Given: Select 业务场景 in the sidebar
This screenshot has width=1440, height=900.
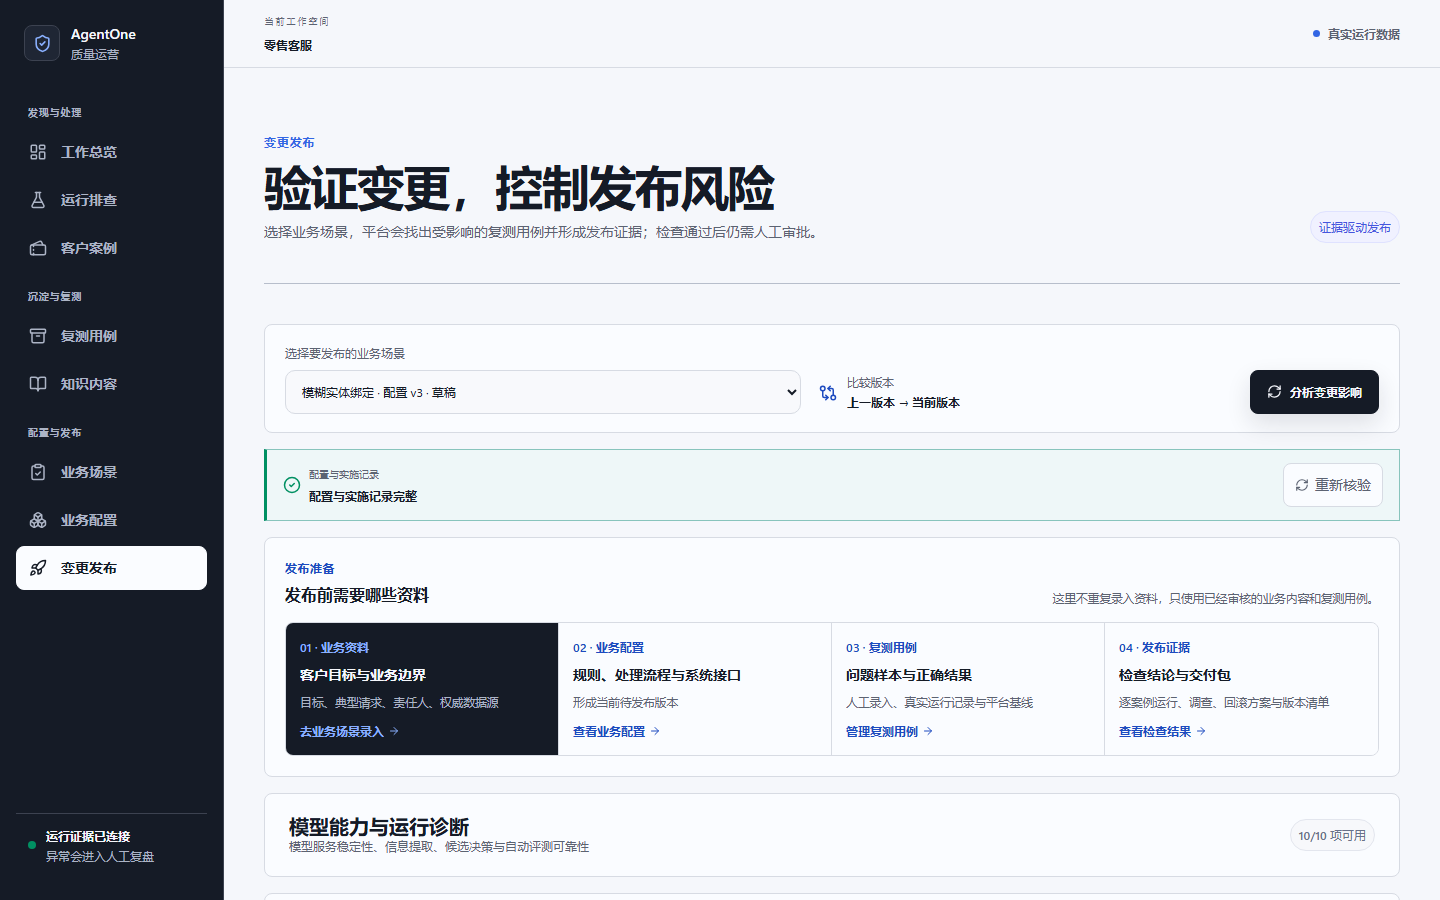Looking at the screenshot, I should coord(111,472).
